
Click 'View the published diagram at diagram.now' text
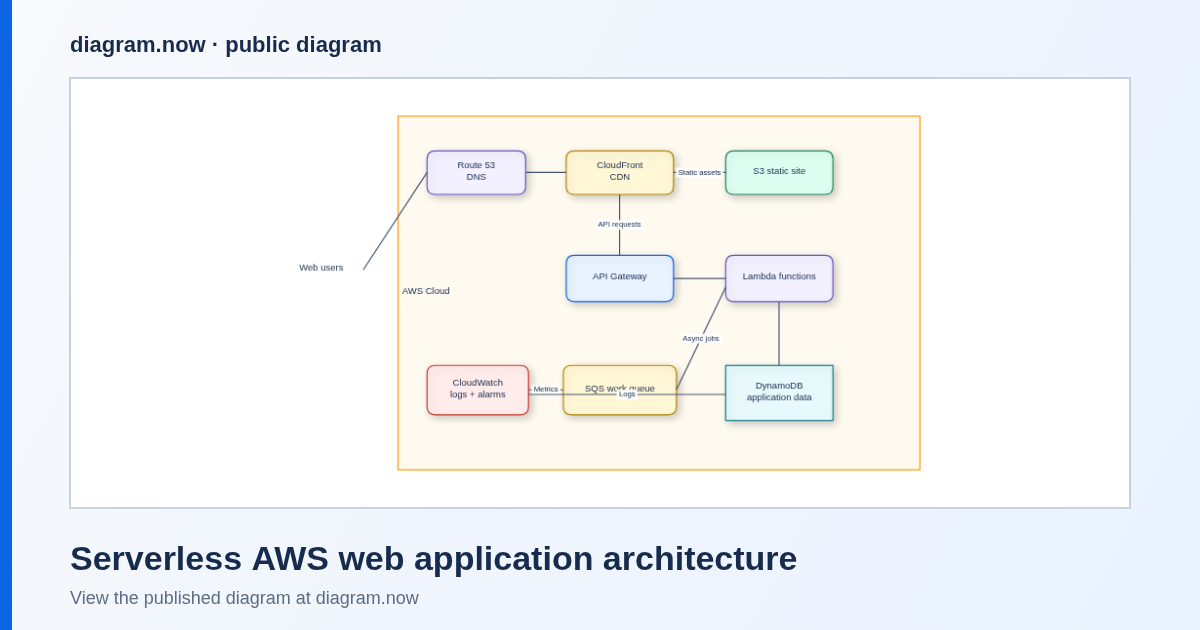[x=244, y=598]
